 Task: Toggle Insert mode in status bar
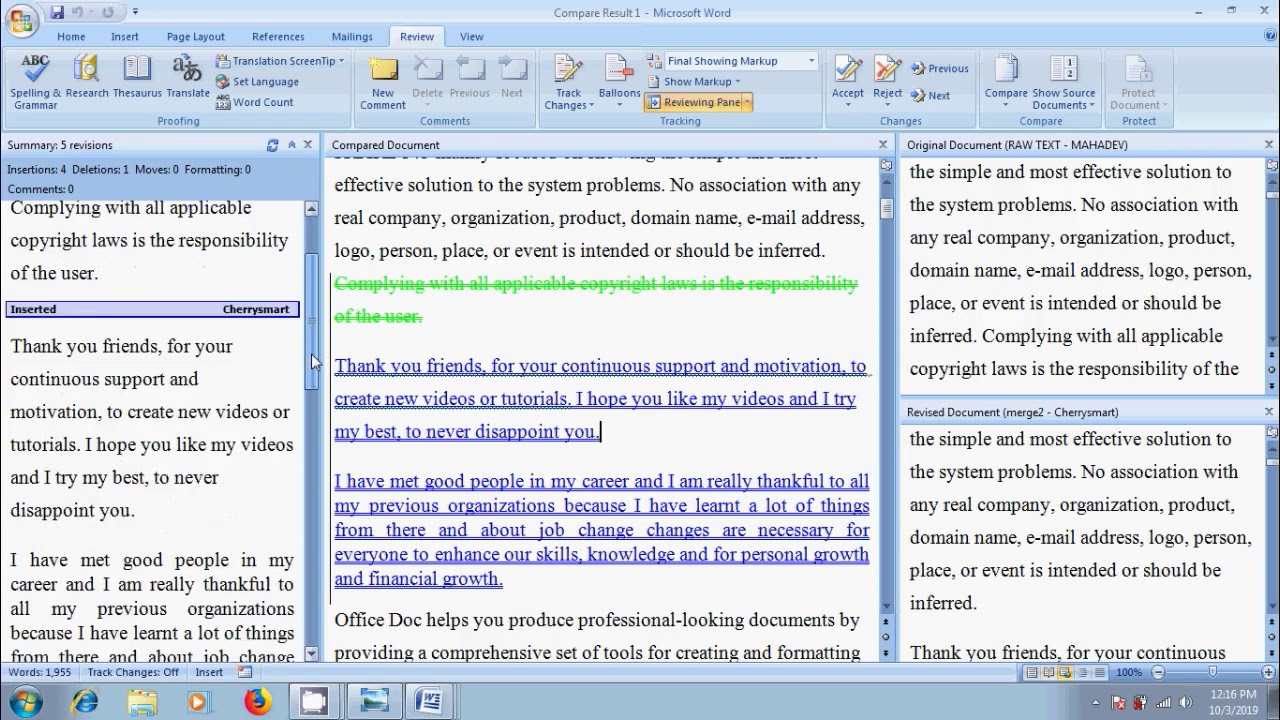click(x=209, y=672)
